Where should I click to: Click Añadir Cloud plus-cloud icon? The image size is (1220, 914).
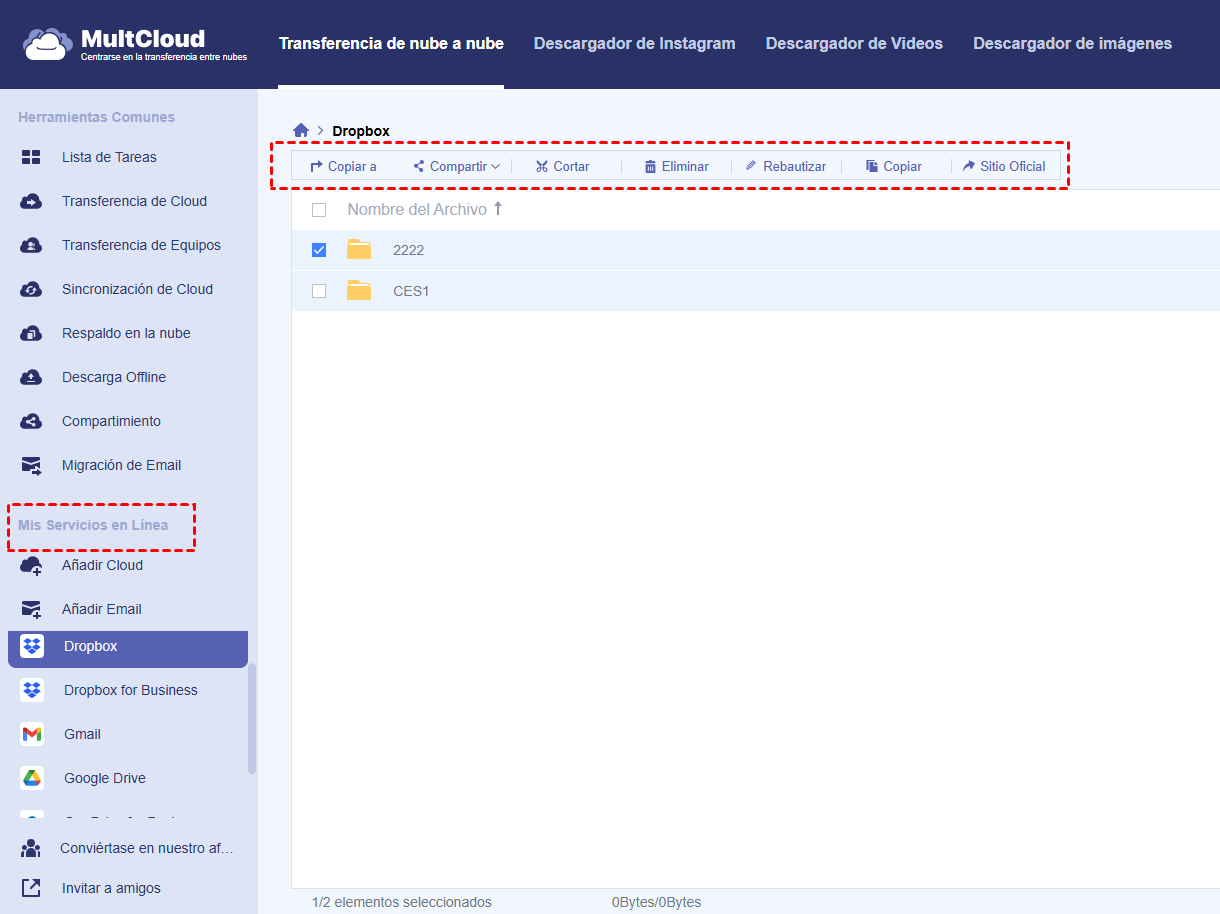point(31,566)
